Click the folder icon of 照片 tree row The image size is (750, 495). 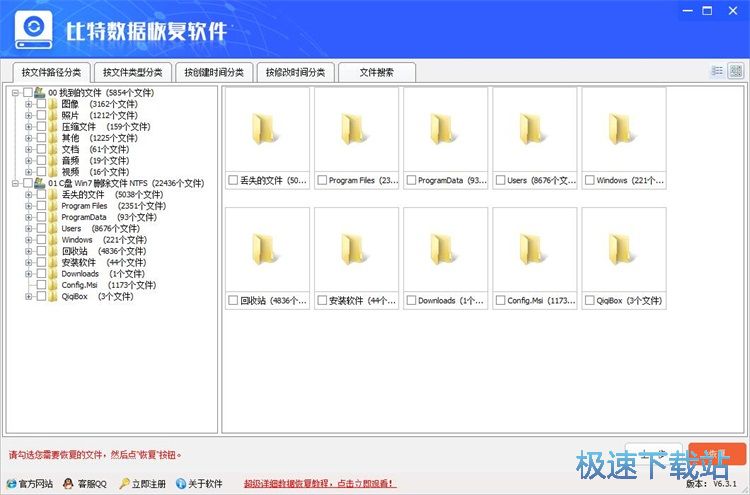tap(53, 115)
